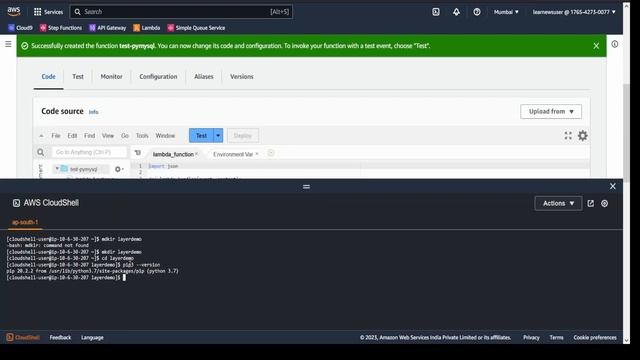
Task: Open the Services grid menu
Action: click(48, 12)
